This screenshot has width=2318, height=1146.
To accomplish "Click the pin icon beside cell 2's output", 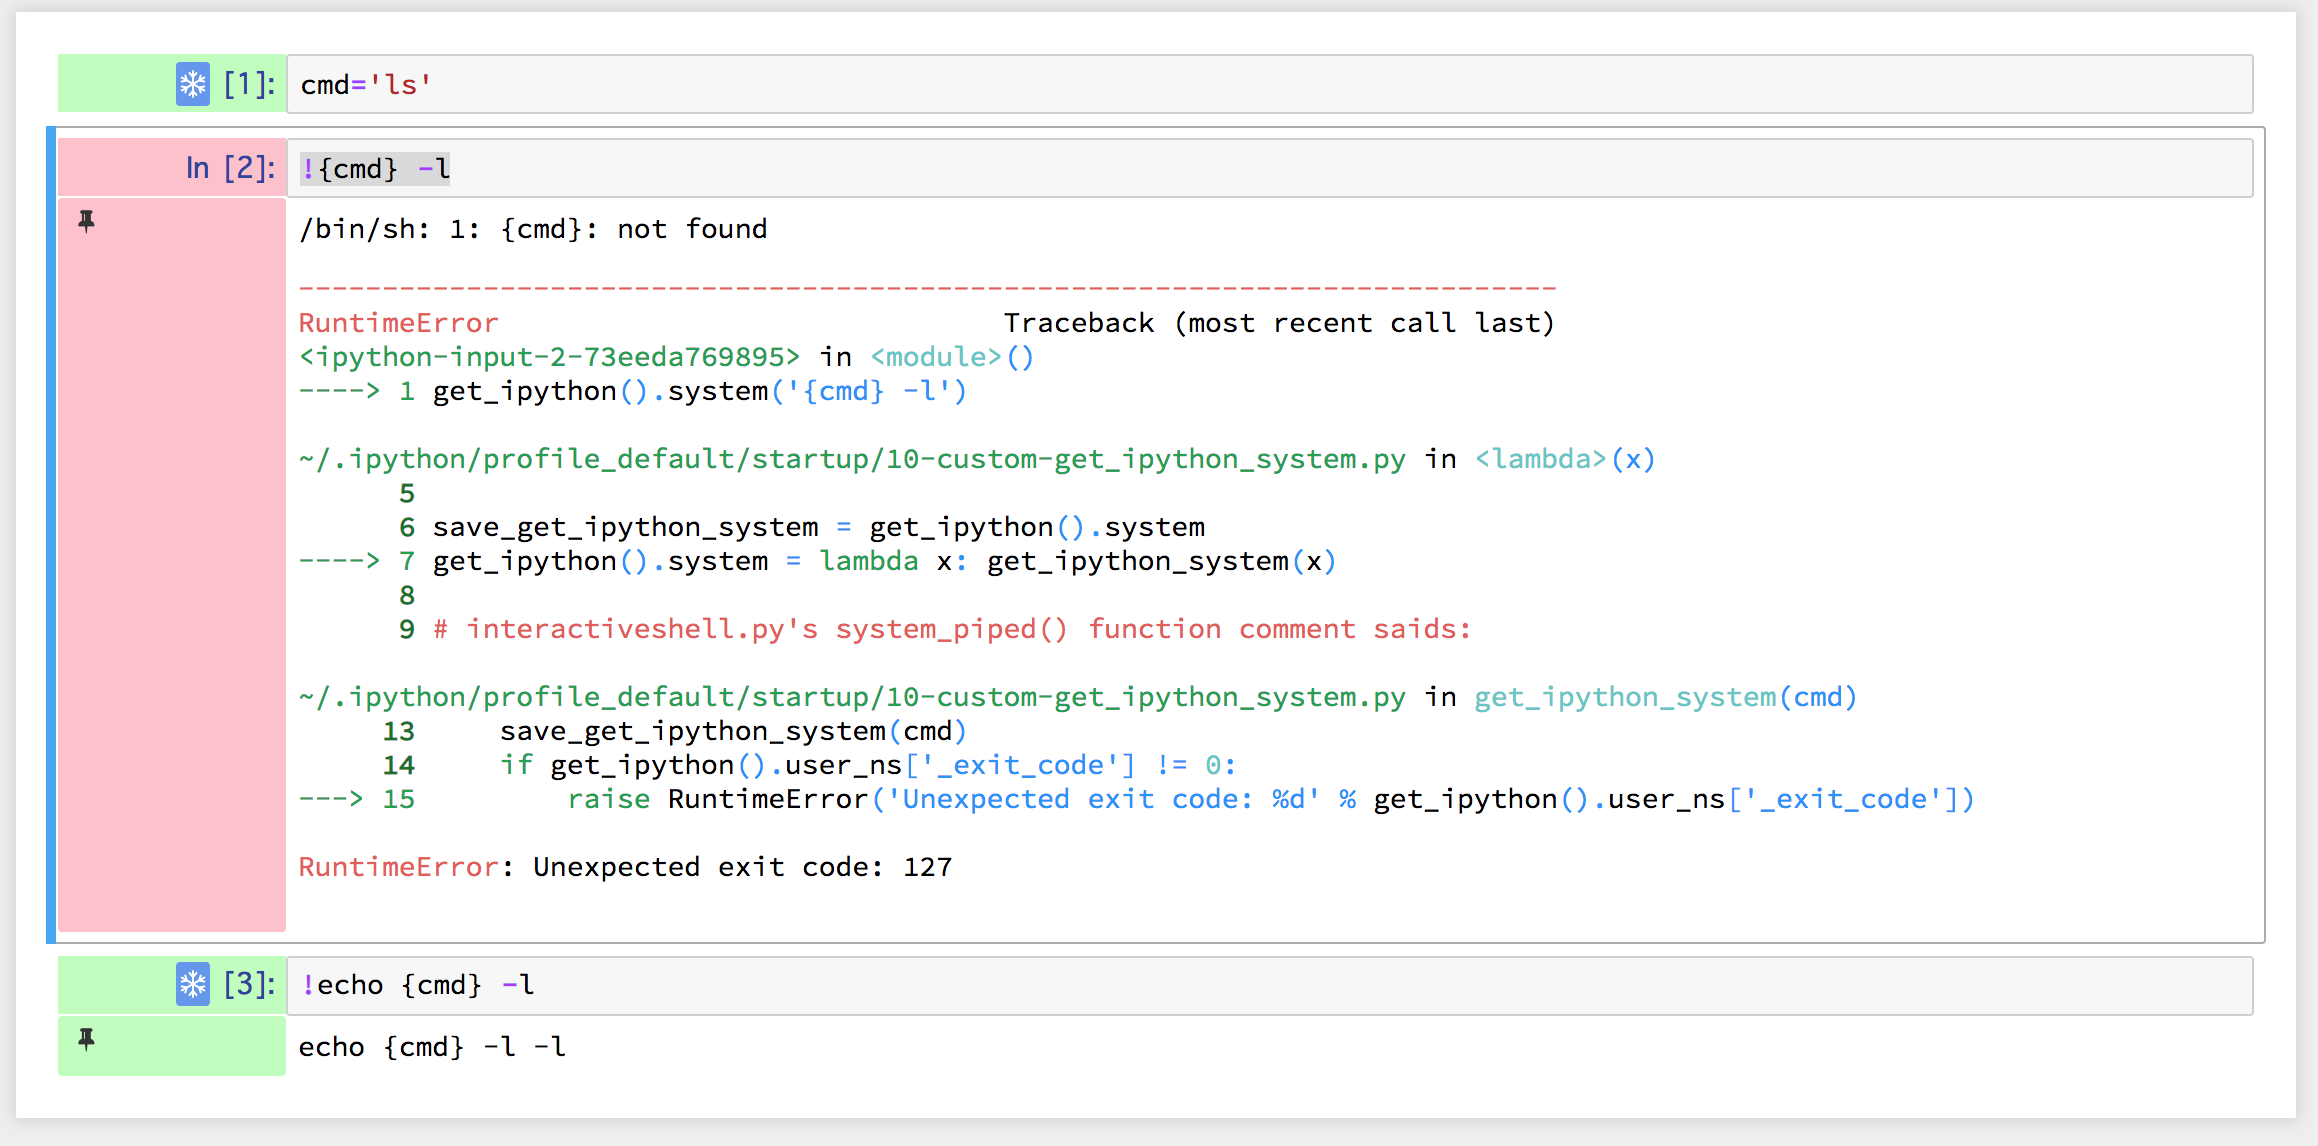I will pos(87,221).
